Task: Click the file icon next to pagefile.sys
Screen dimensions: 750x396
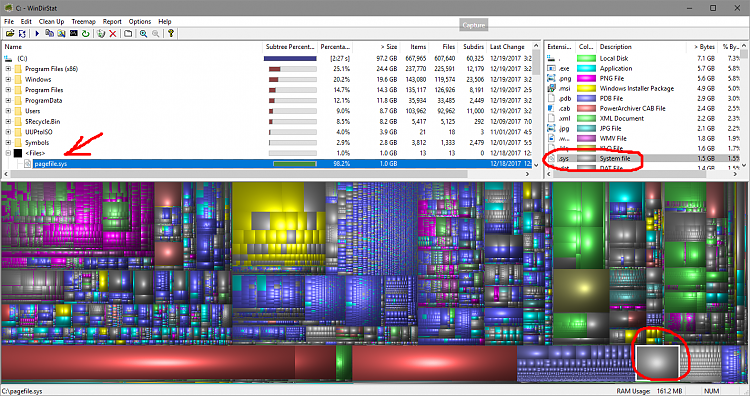Action: coord(27,164)
